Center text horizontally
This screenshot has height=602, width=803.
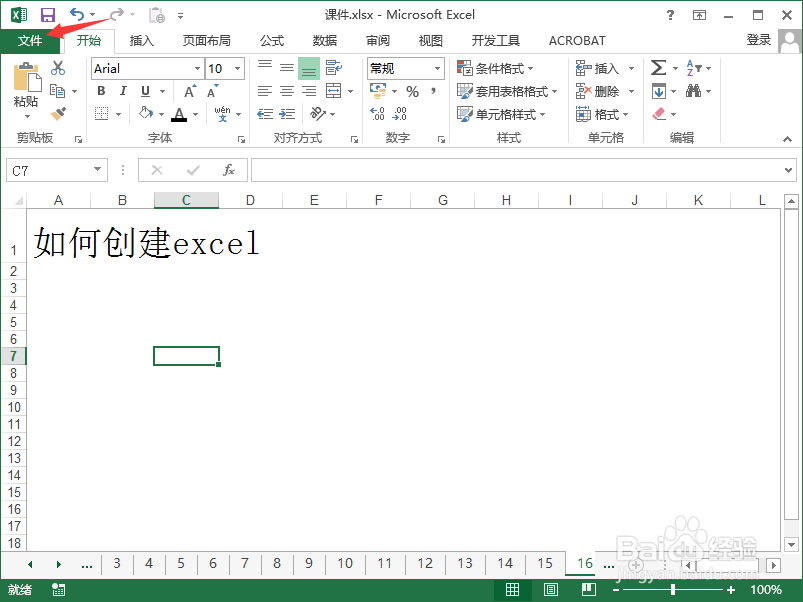click(287, 91)
